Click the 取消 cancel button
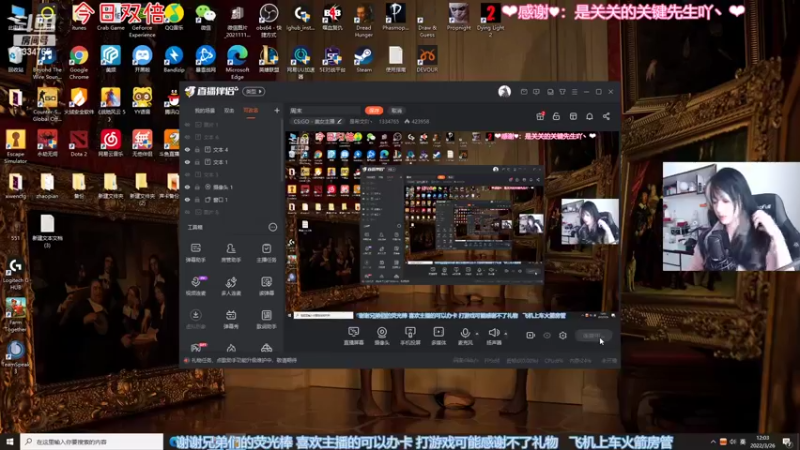 pos(396,110)
